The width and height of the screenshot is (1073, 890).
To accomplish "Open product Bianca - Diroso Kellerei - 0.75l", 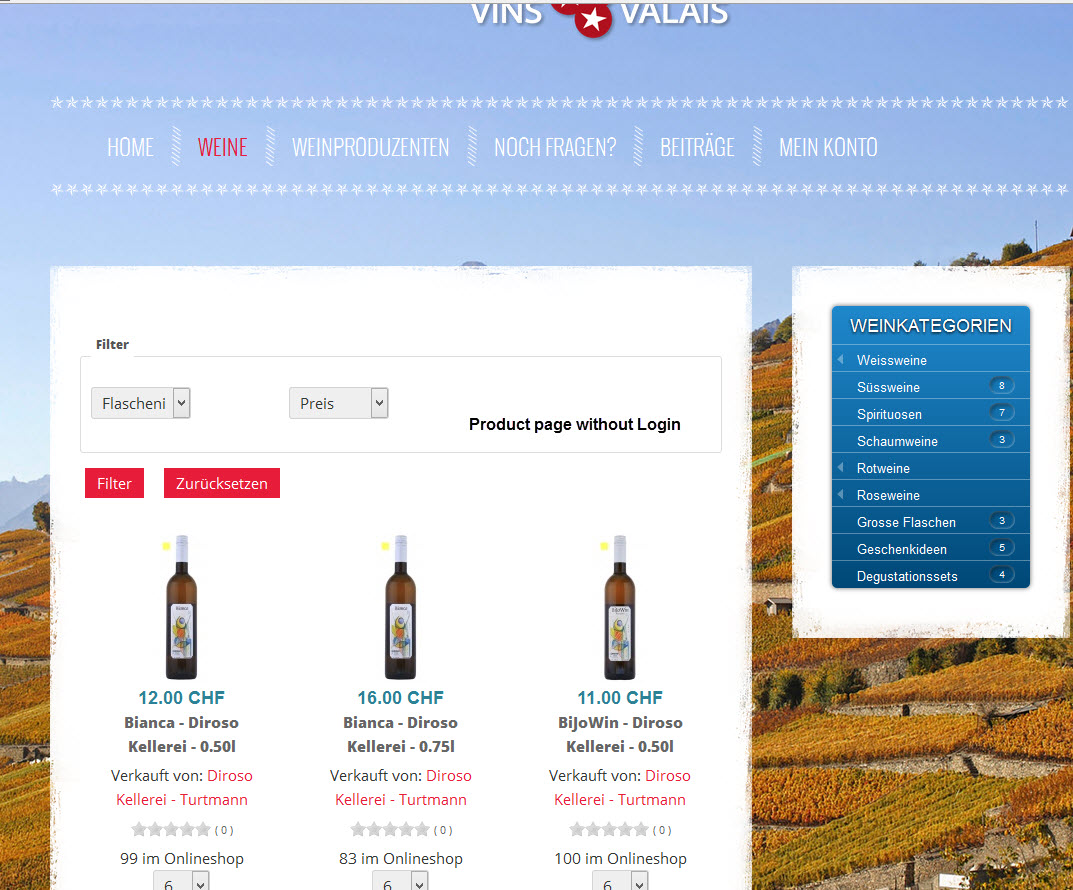I will (x=400, y=734).
